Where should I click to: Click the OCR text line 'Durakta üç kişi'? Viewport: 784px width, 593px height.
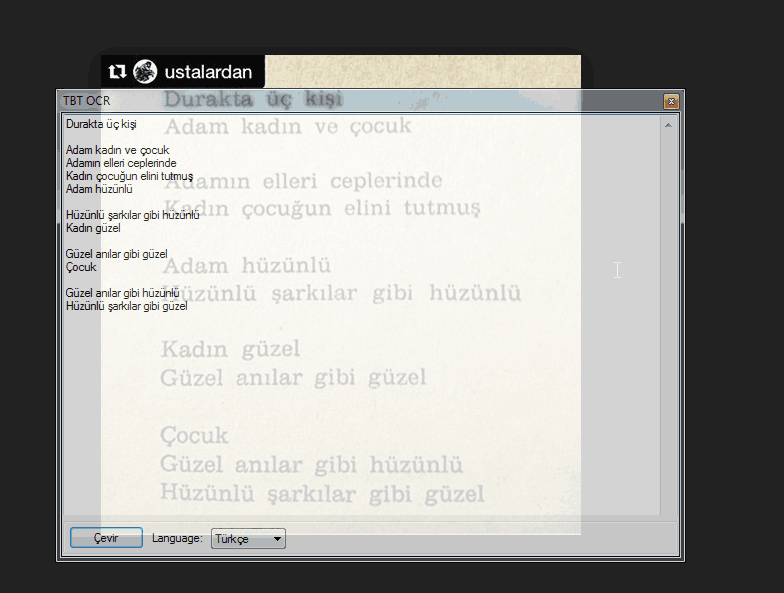click(101, 124)
